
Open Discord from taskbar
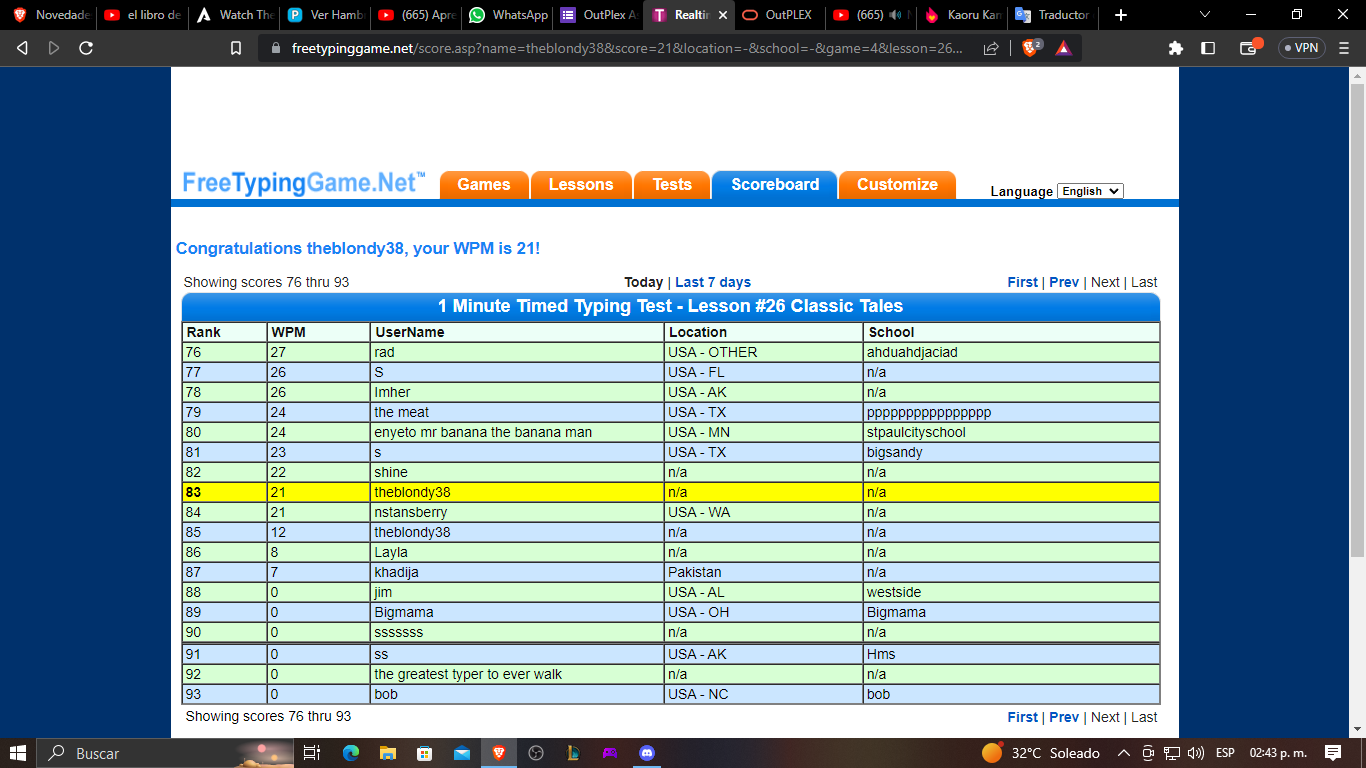tap(647, 753)
